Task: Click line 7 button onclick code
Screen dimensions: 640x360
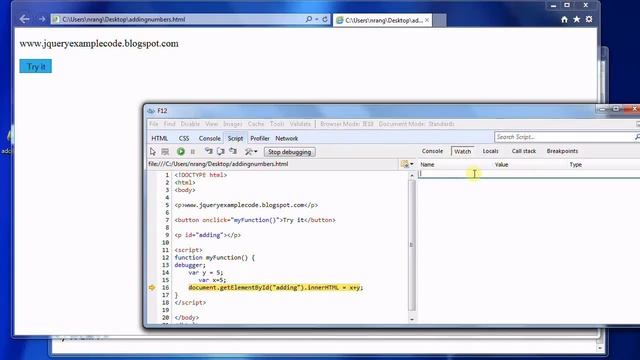Action: click(255, 220)
